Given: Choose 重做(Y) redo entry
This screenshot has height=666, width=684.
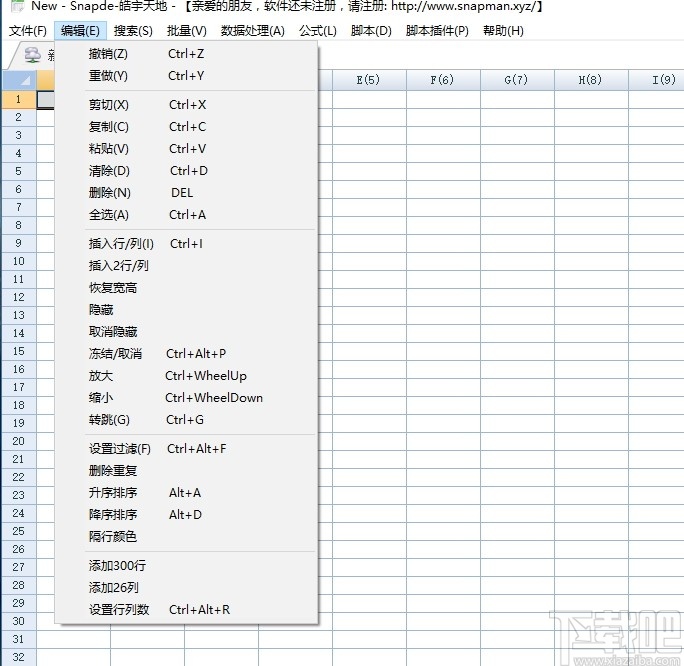Looking at the screenshot, I should 187,76.
